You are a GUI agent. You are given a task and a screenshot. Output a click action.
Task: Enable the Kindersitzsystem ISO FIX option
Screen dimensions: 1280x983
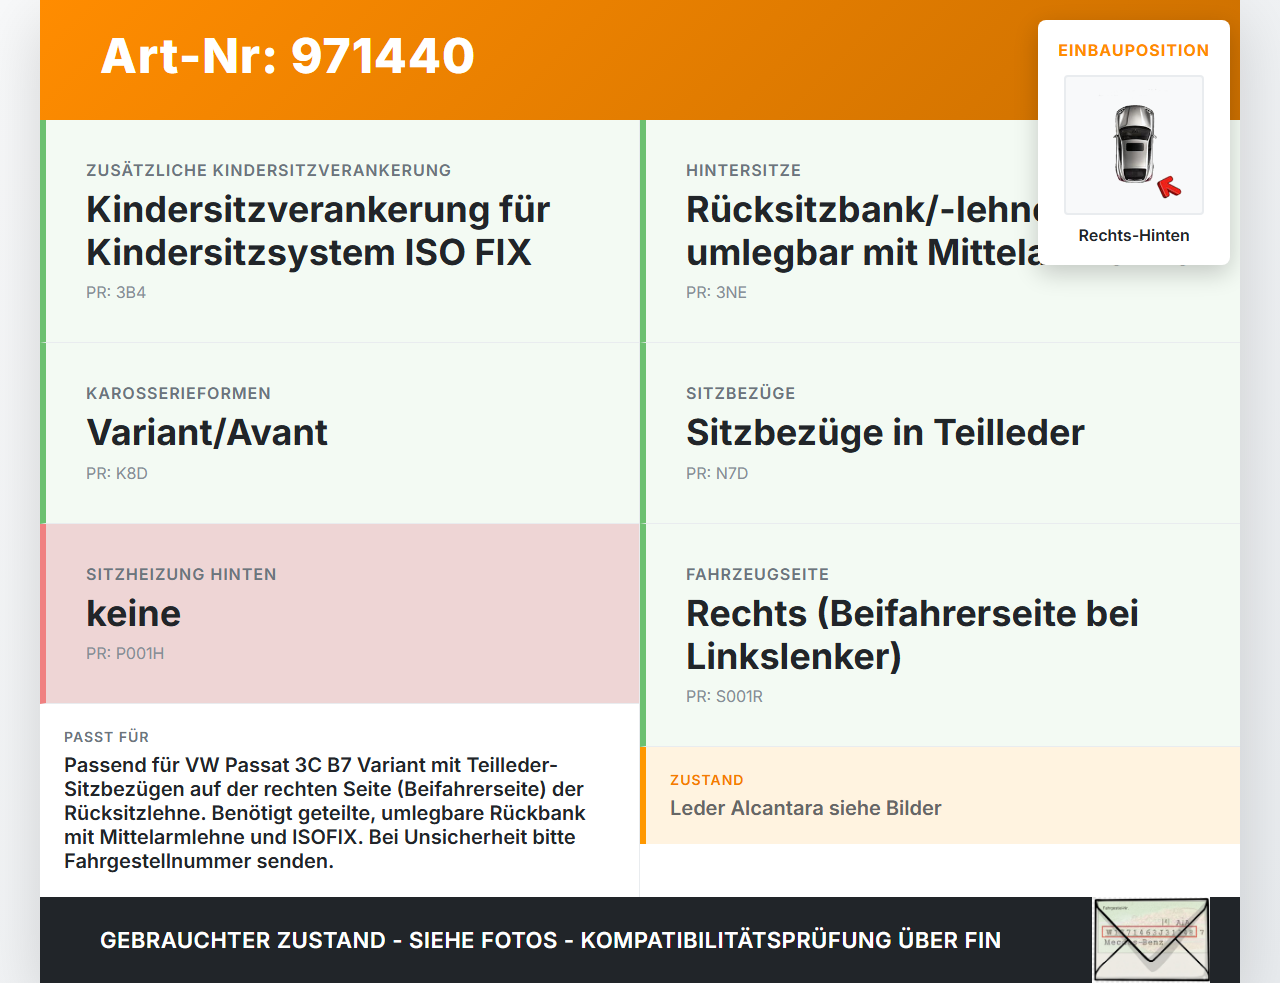coord(340,230)
